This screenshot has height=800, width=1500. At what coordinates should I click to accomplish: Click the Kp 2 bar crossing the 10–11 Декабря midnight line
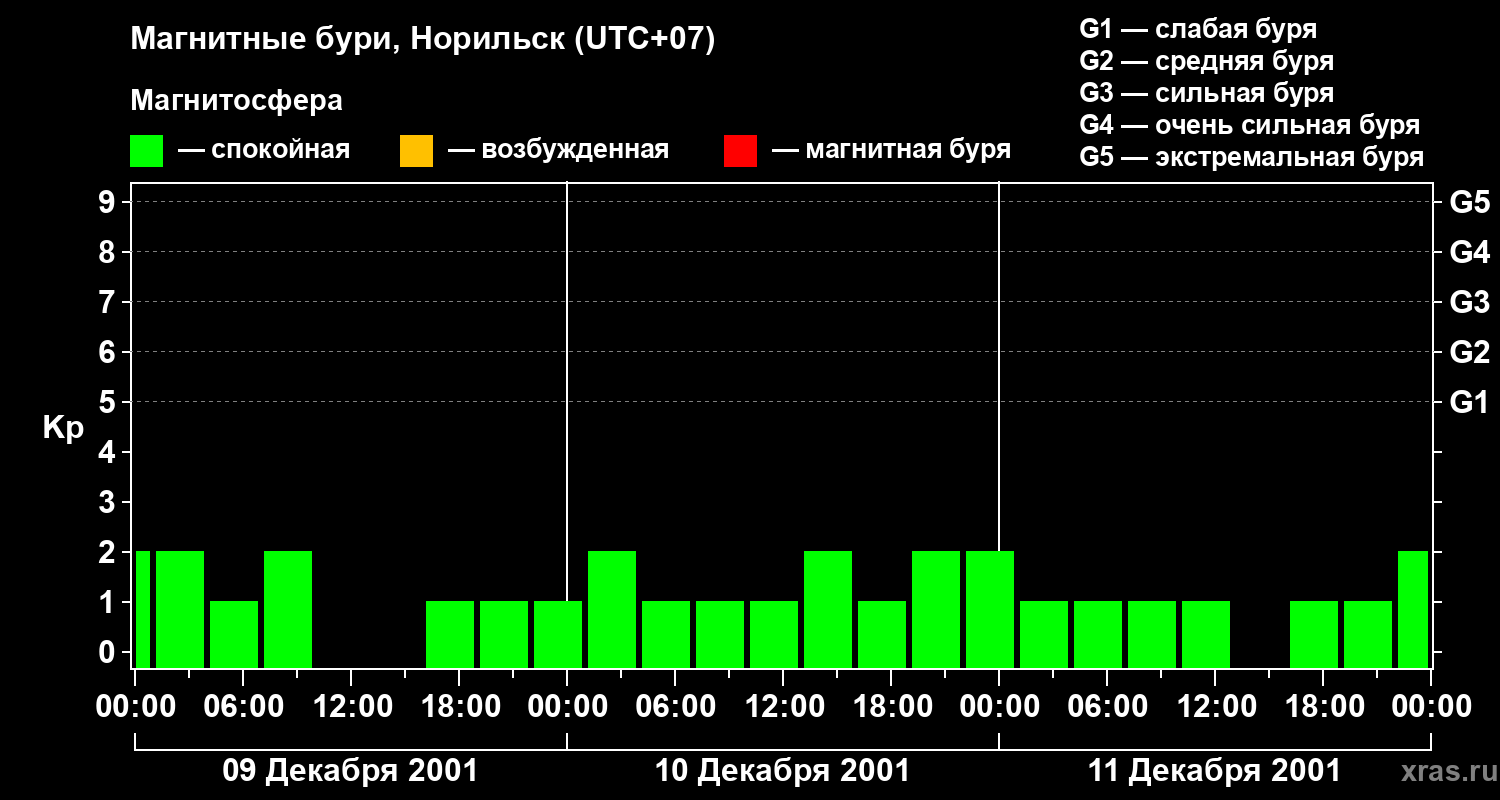(x=990, y=609)
